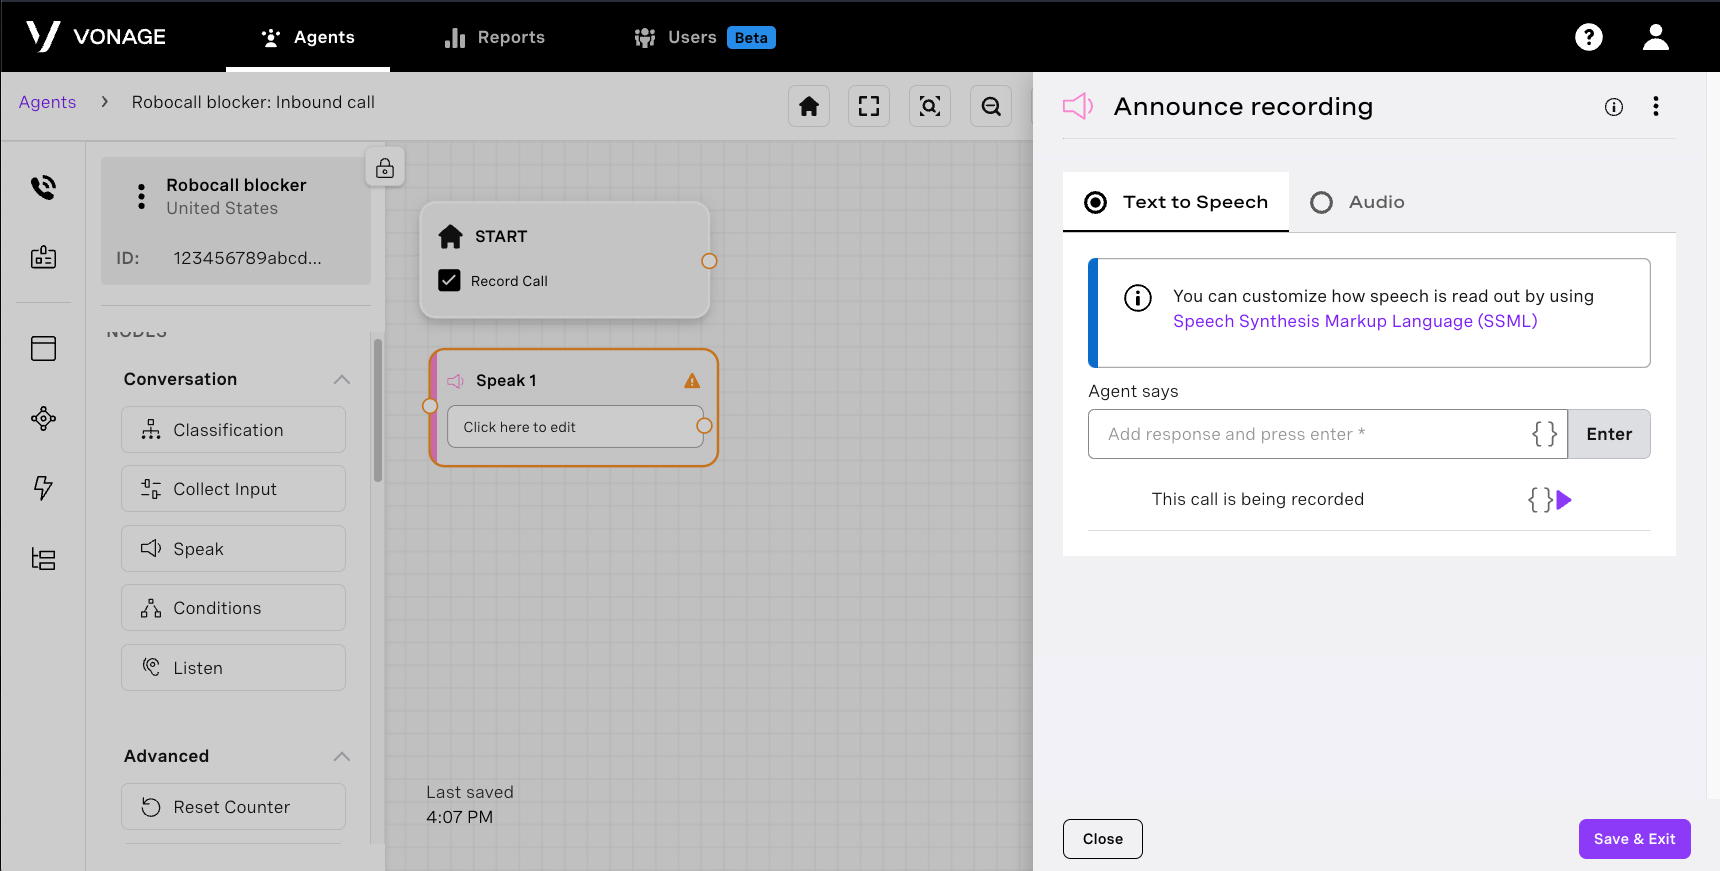This screenshot has width=1720, height=871.
Task: Click the Announce recording info icon
Action: [1614, 107]
